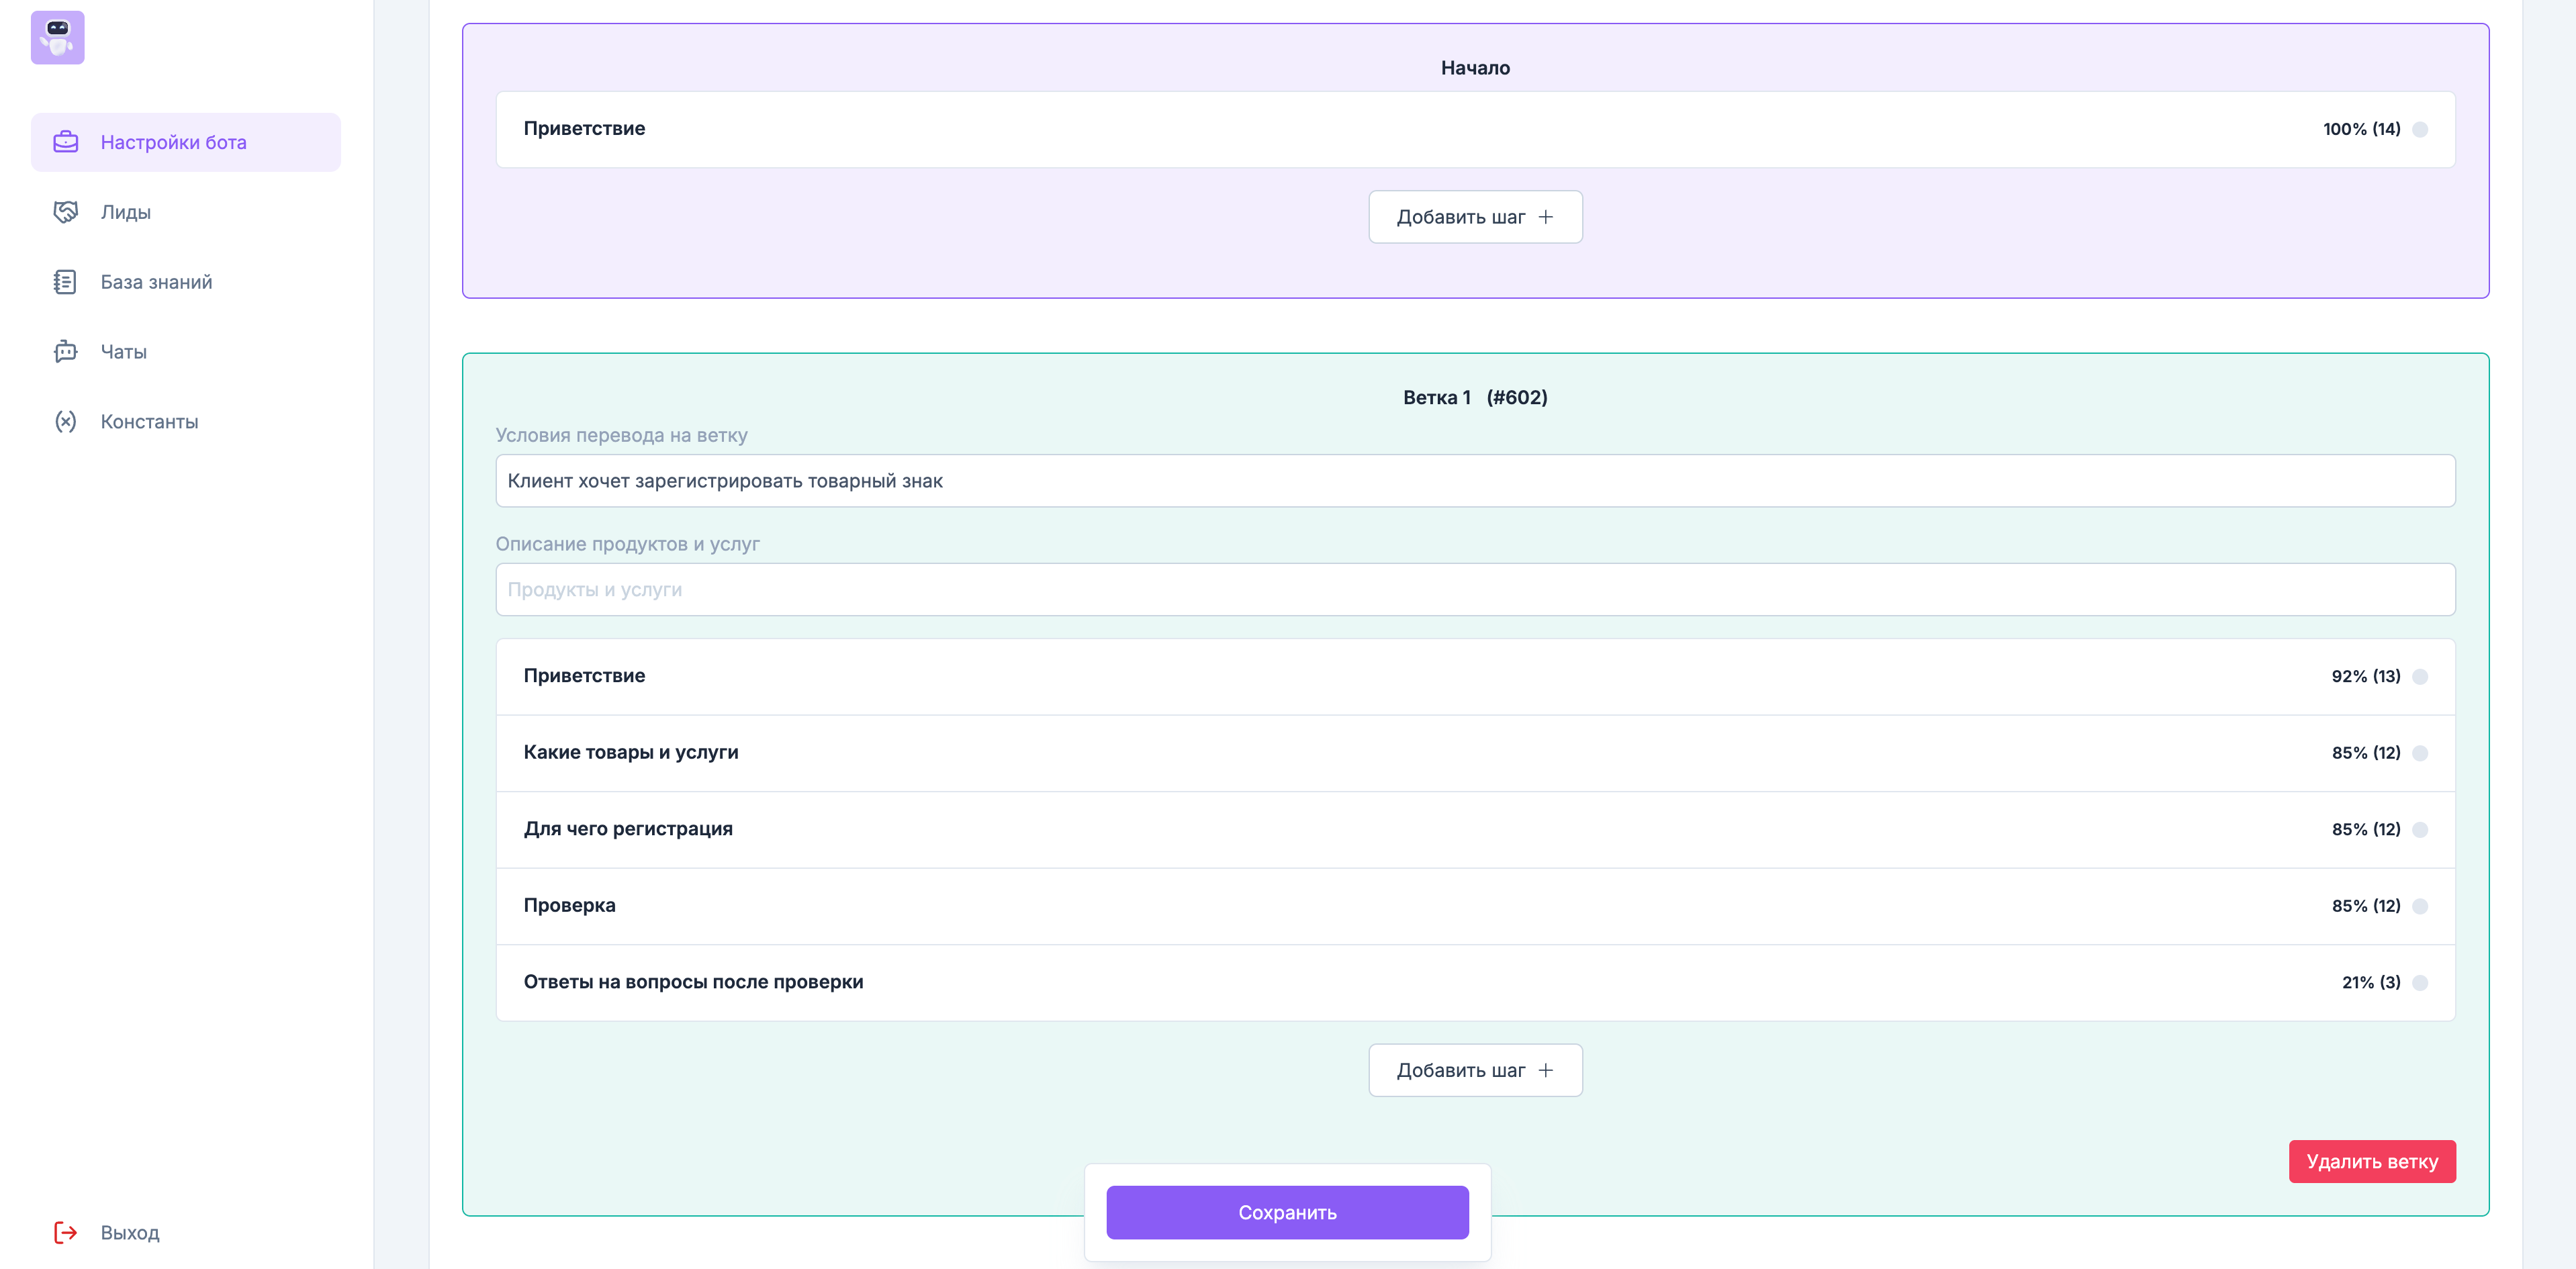Toggle status dot next to 21% (3)
Screen dimensions: 2576x1269
point(2419,983)
